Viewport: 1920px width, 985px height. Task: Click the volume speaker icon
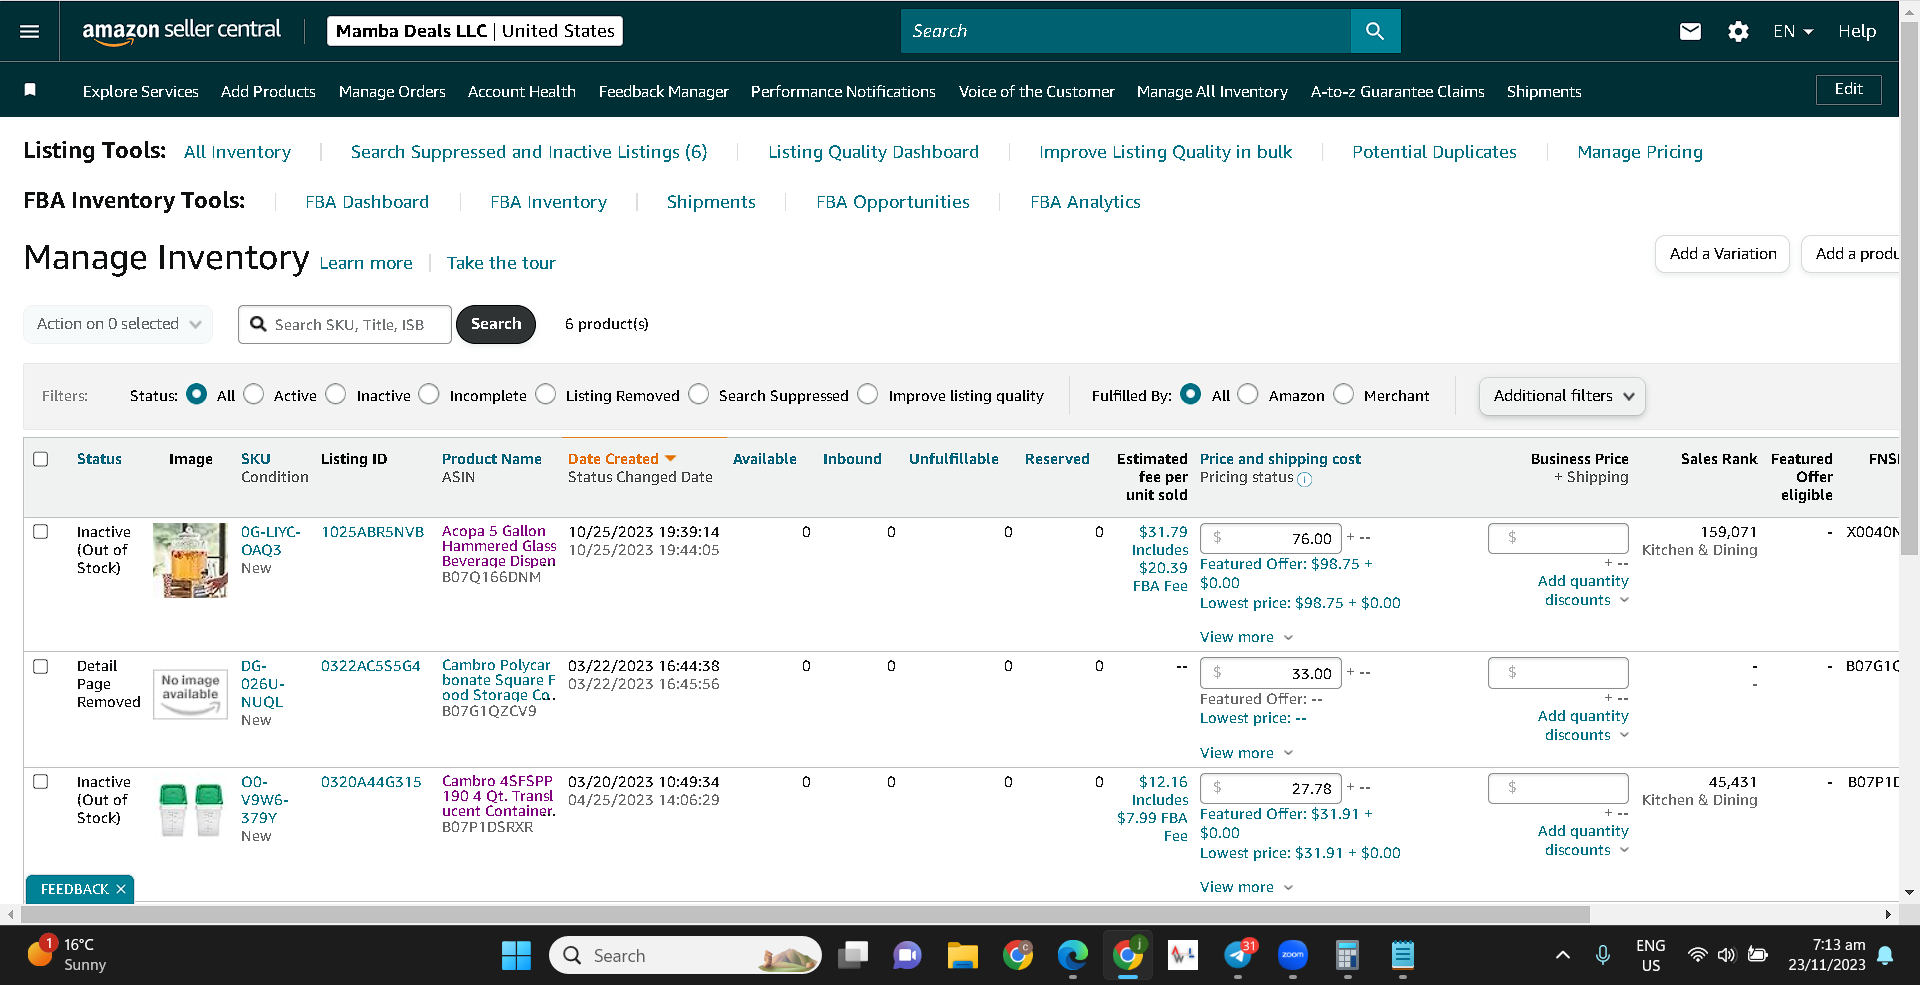click(1726, 955)
